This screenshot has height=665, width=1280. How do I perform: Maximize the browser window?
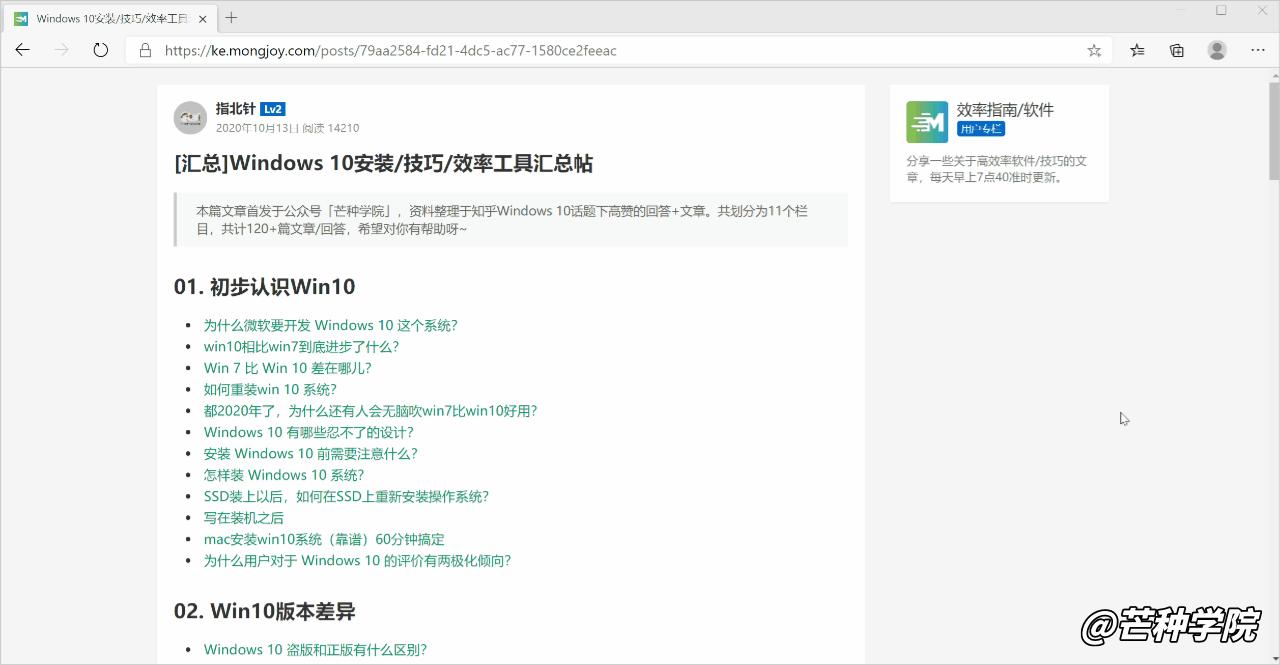1221,10
